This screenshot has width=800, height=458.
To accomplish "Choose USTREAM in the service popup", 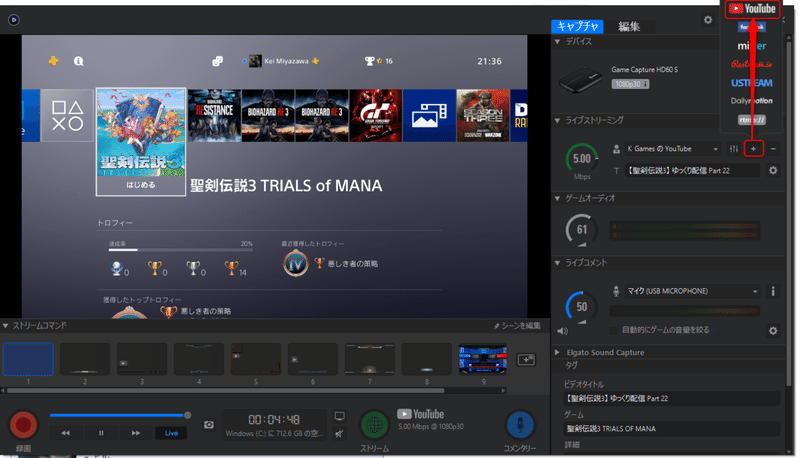I will pos(752,83).
